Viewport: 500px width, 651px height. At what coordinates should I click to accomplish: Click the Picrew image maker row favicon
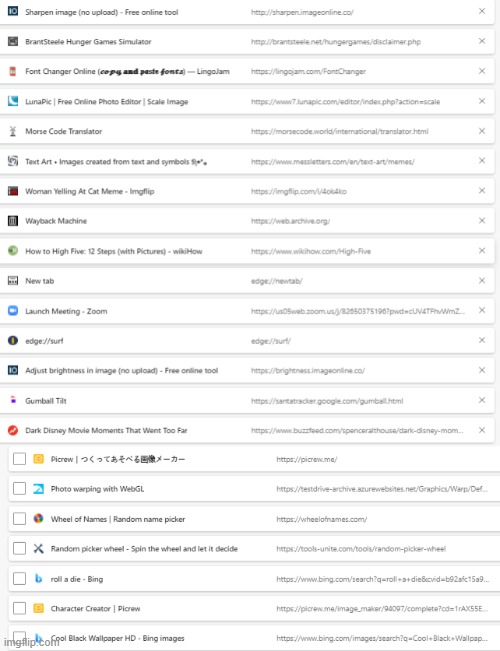tap(38, 459)
